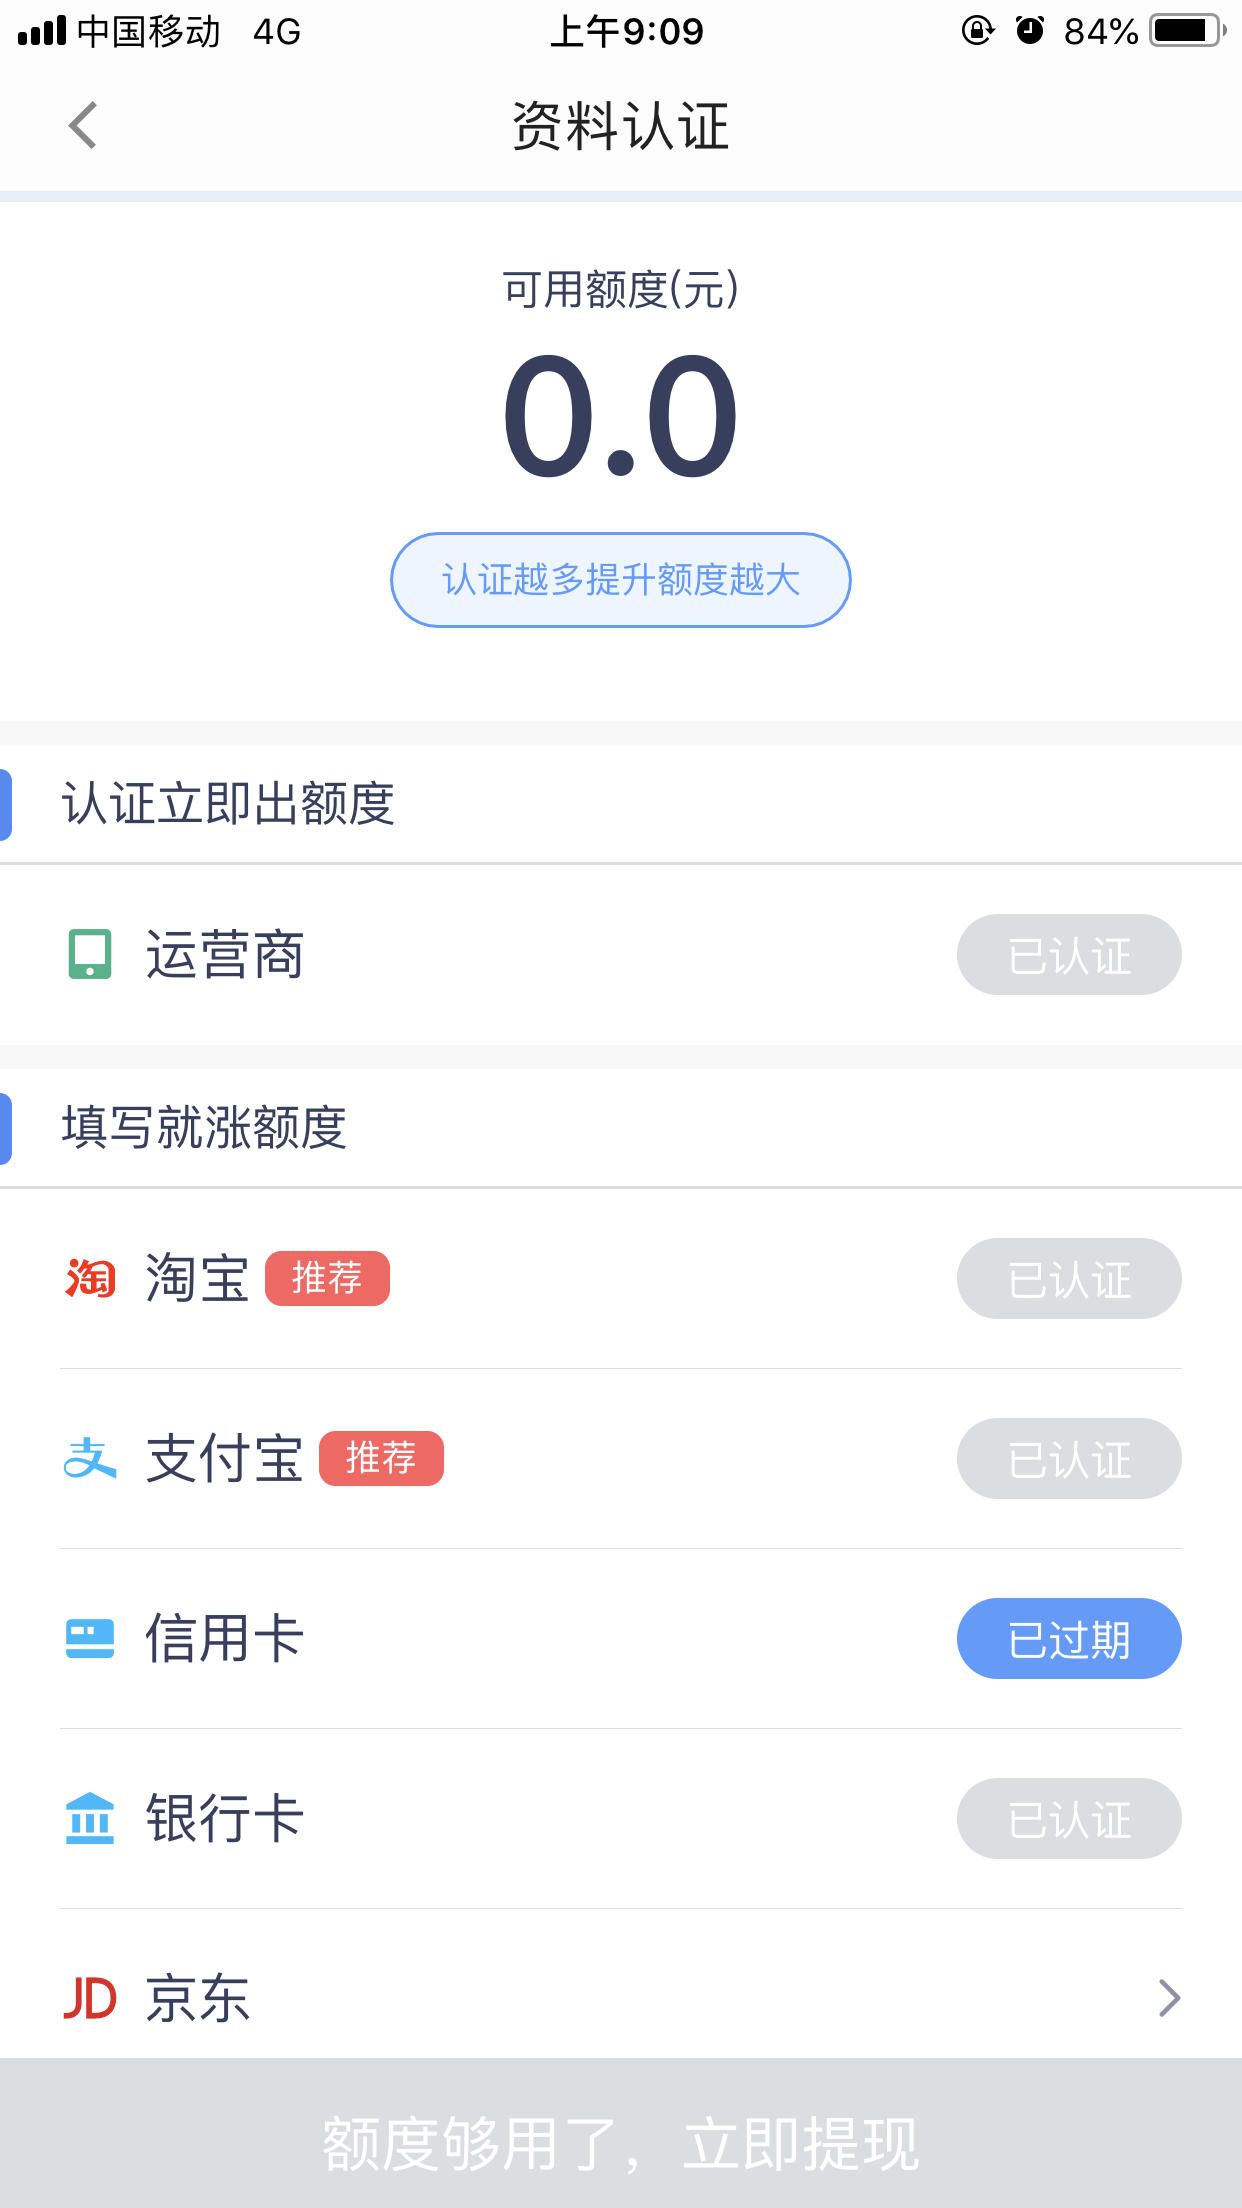Tap 已认证 button next to 支付宝
The image size is (1242, 2208).
pyautogui.click(x=1069, y=1458)
